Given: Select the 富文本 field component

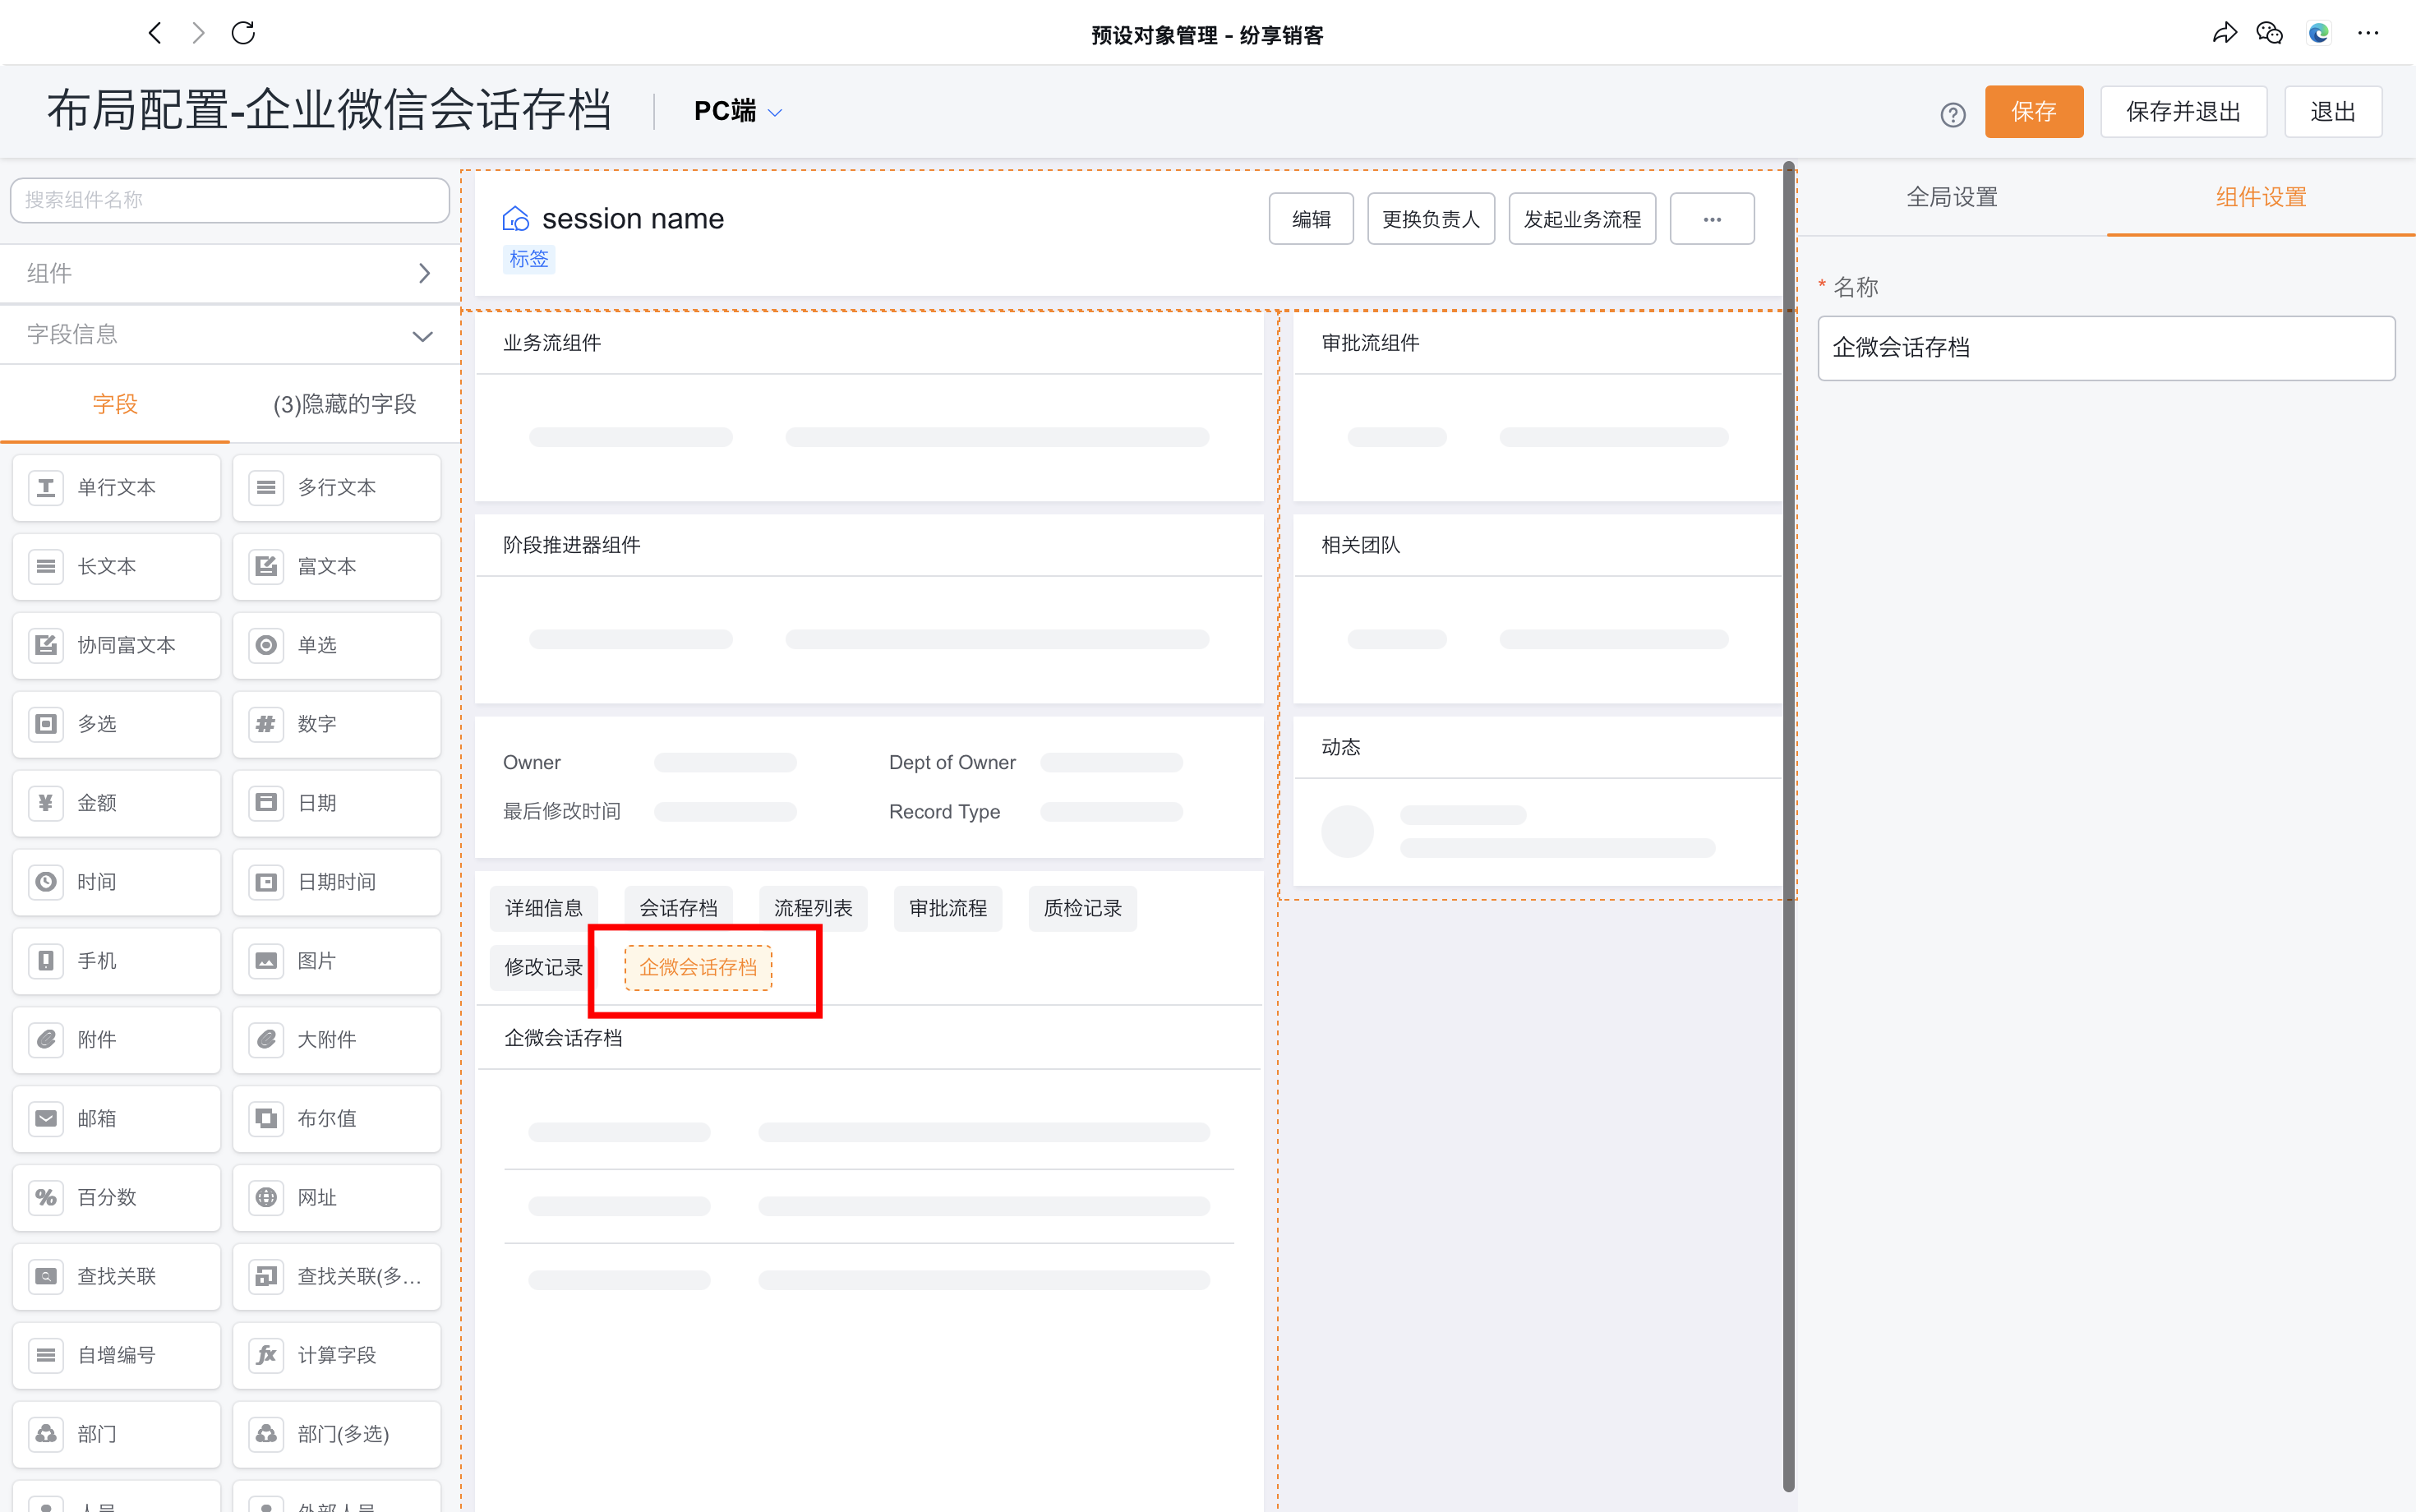Looking at the screenshot, I should point(336,567).
